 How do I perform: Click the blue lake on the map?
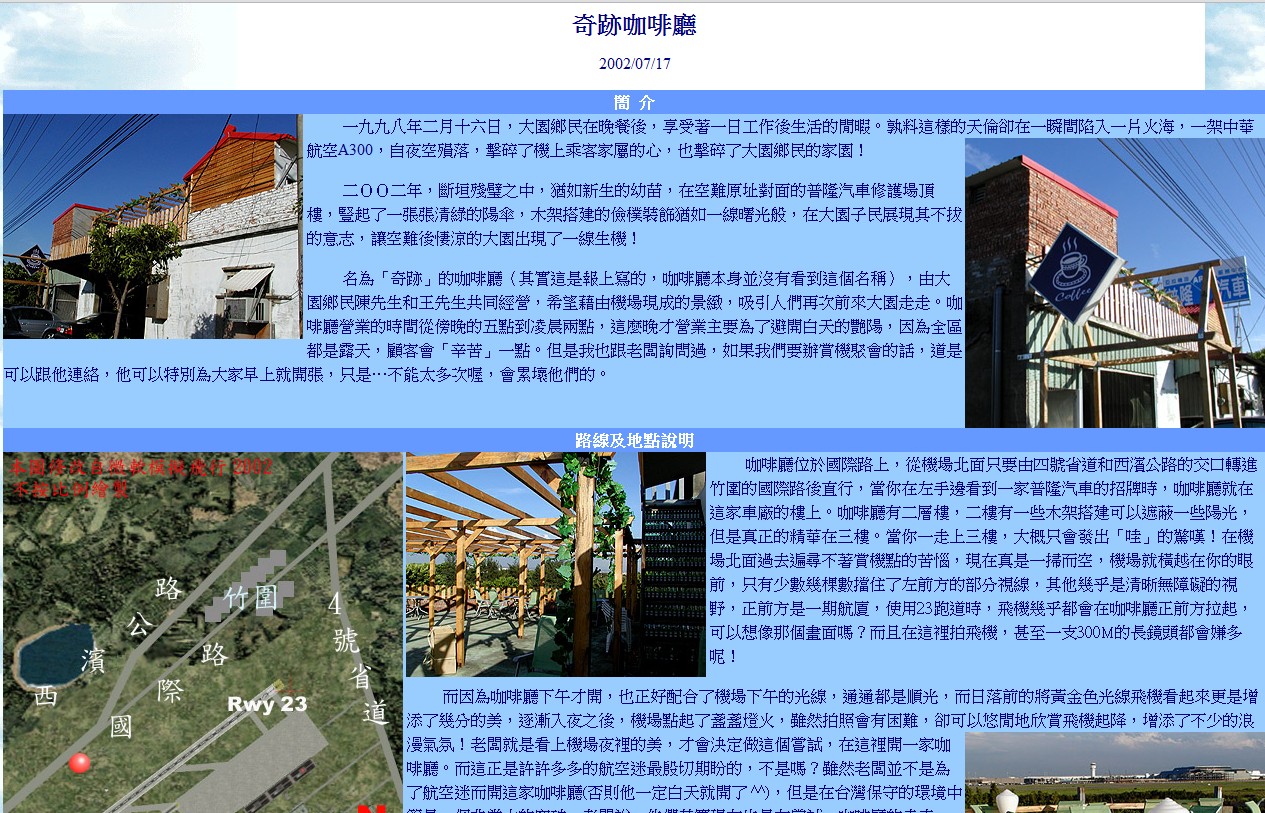(54, 656)
